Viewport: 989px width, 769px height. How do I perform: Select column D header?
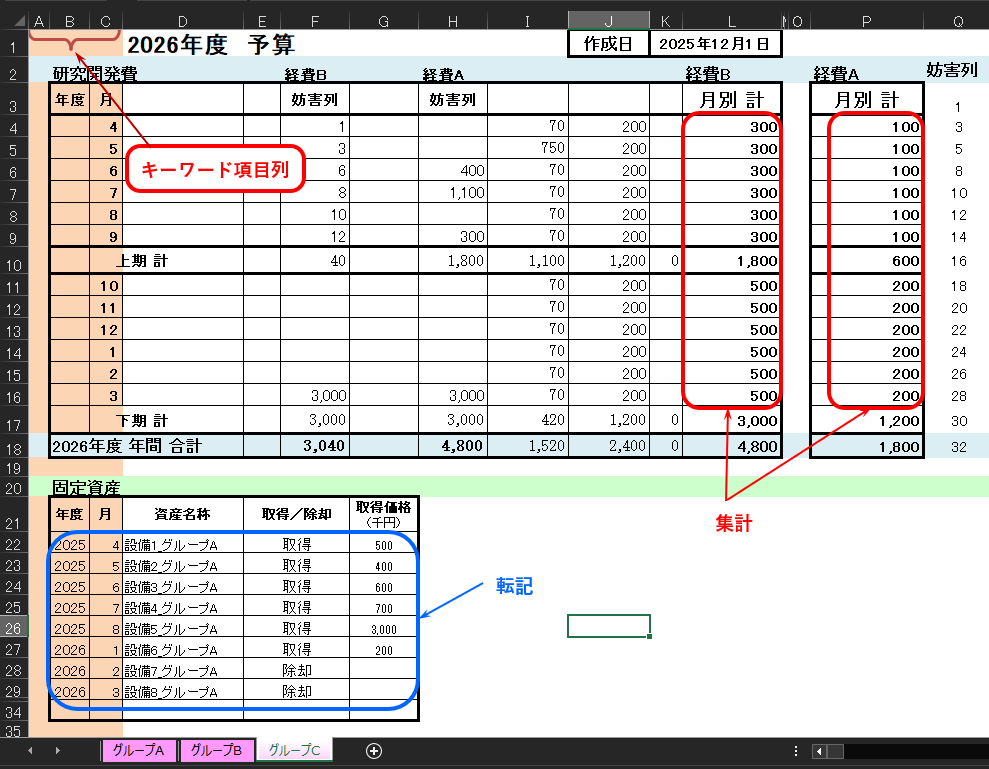[183, 21]
